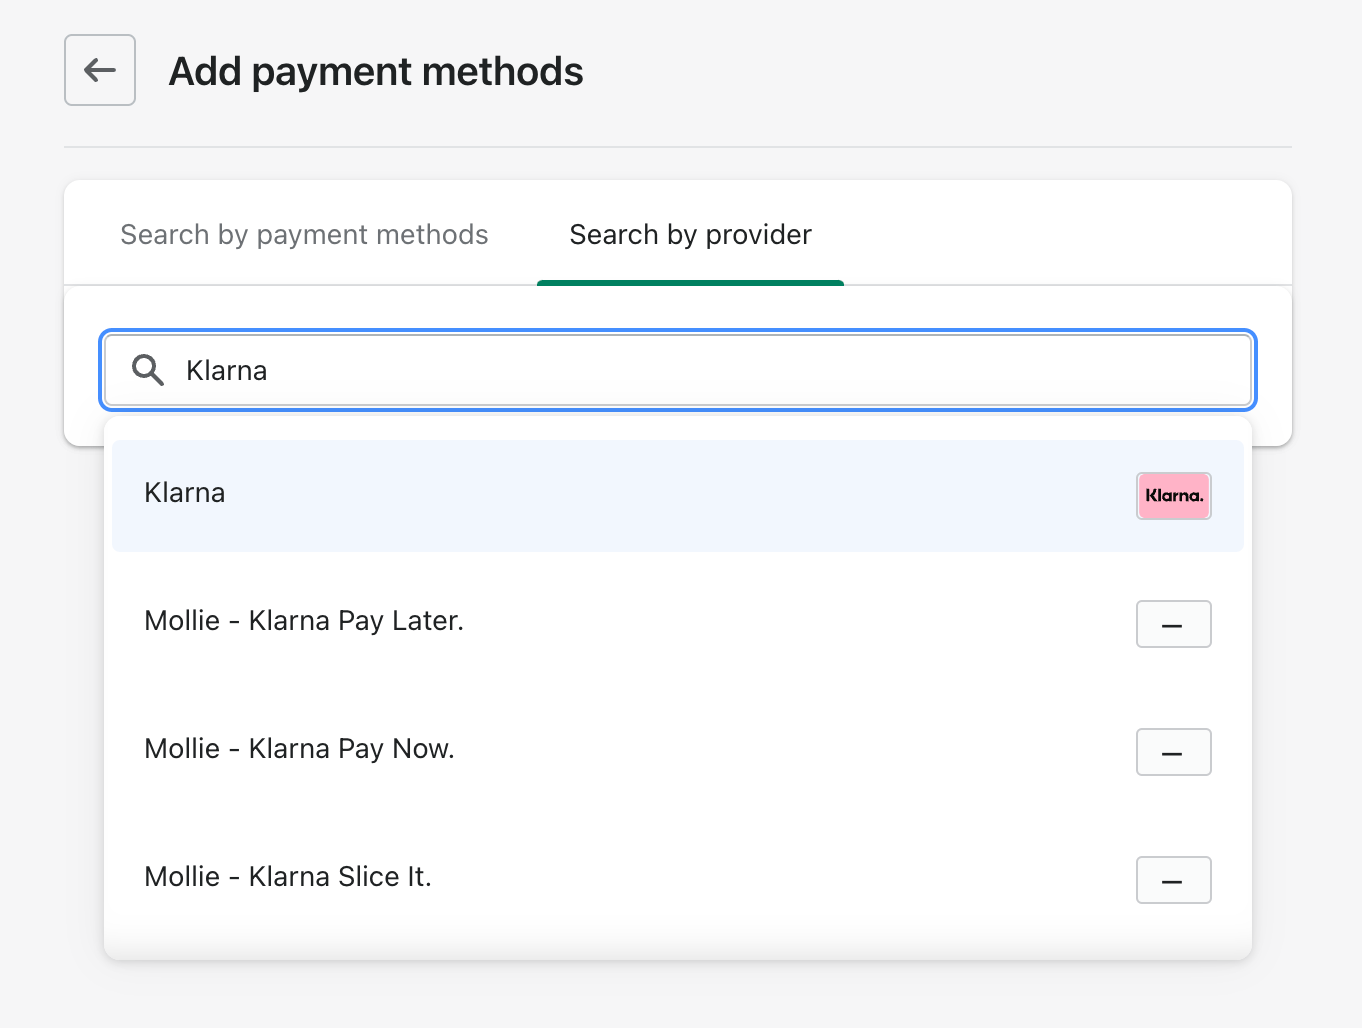
Task: Switch to Search by payment methods tab
Action: 304,234
